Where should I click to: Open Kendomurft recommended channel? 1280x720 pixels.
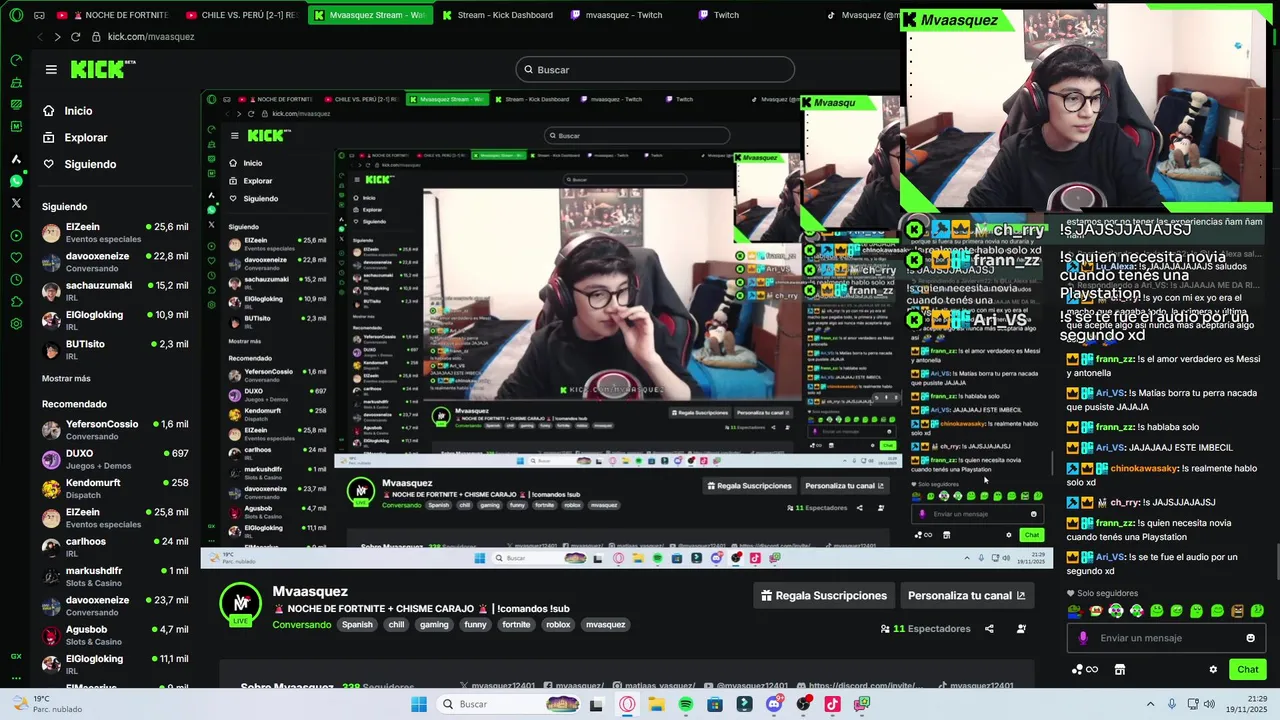tap(115, 488)
